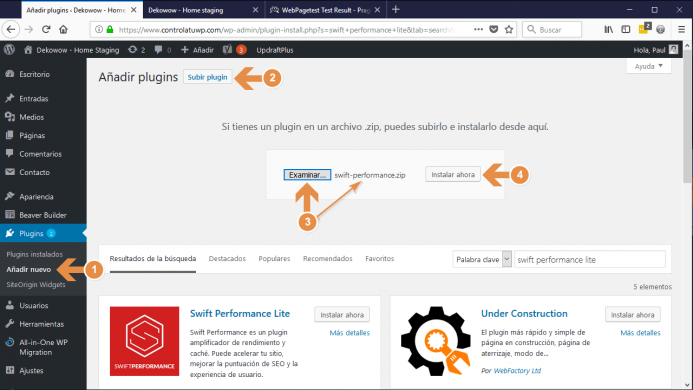Open Beaver Builder in the sidebar
Viewport: 693px width, 390px height.
(x=43, y=215)
